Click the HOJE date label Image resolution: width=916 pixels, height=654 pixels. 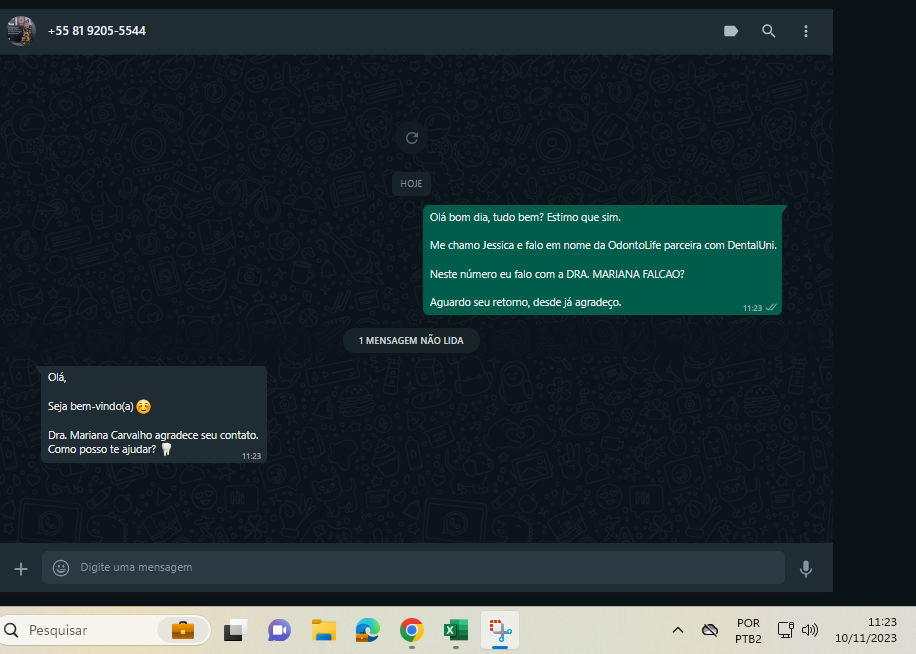[x=411, y=184]
